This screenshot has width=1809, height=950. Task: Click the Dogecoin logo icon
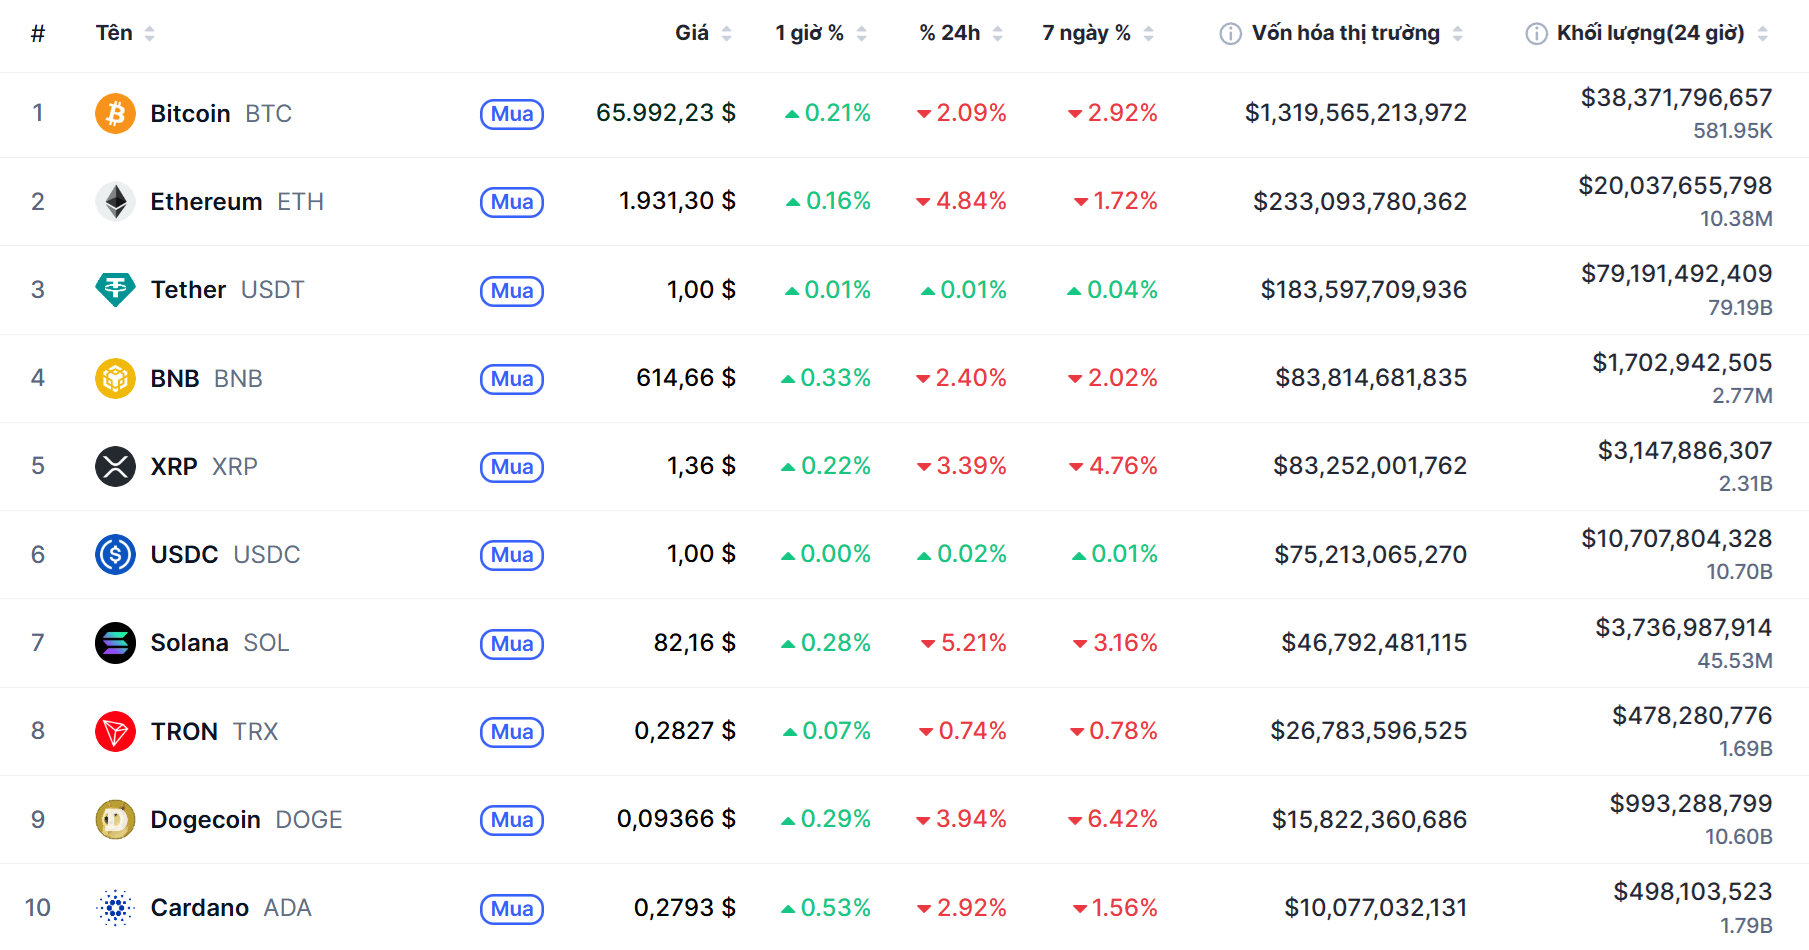pyautogui.click(x=115, y=820)
